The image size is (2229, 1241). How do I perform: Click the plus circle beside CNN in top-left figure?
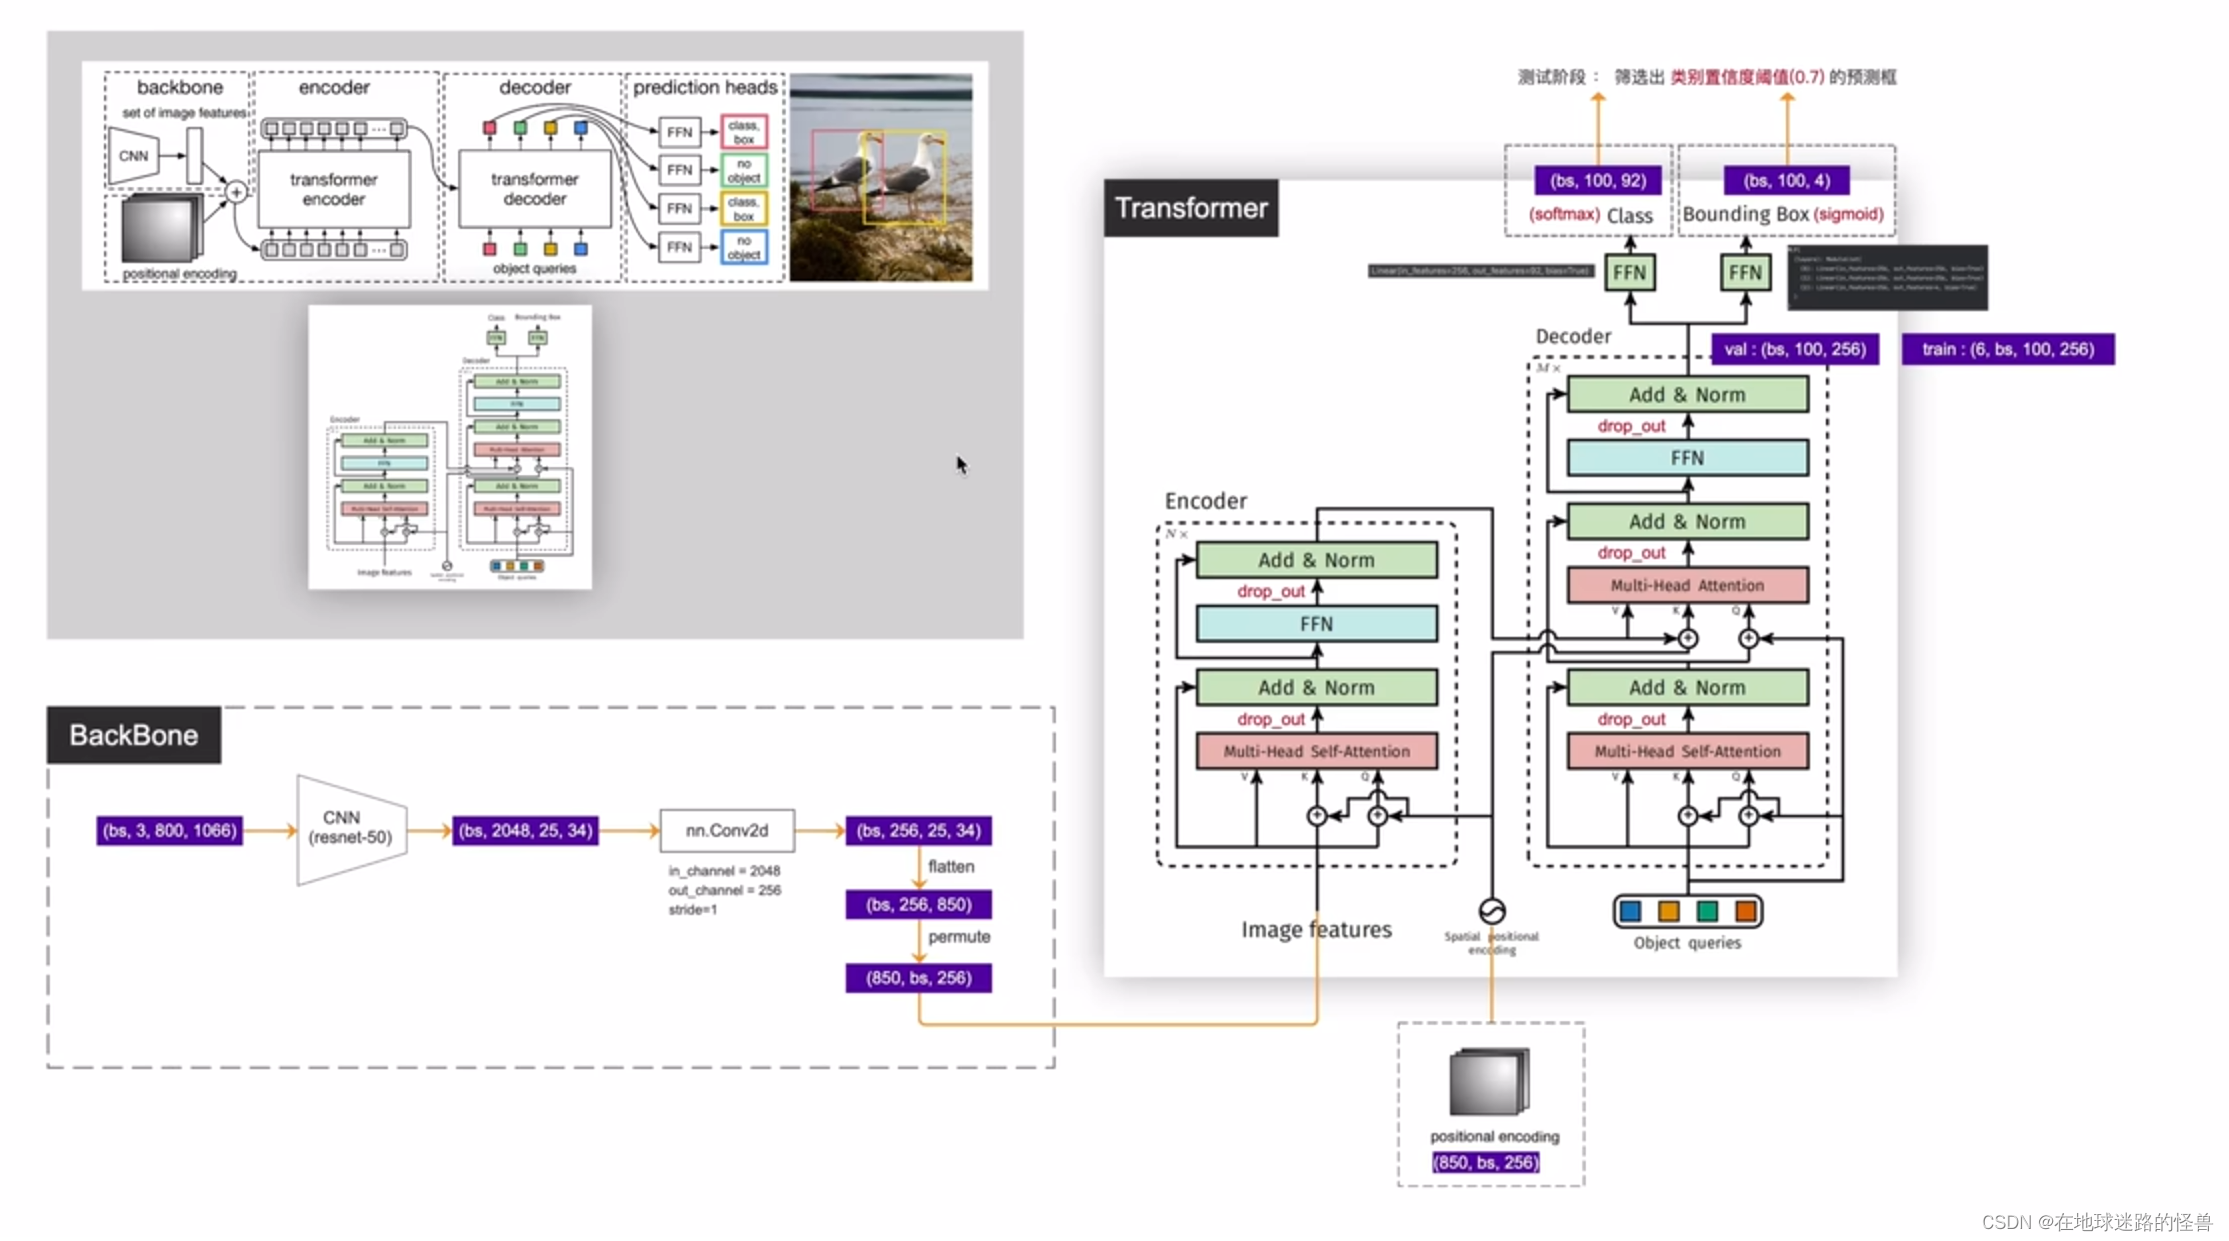click(x=236, y=191)
